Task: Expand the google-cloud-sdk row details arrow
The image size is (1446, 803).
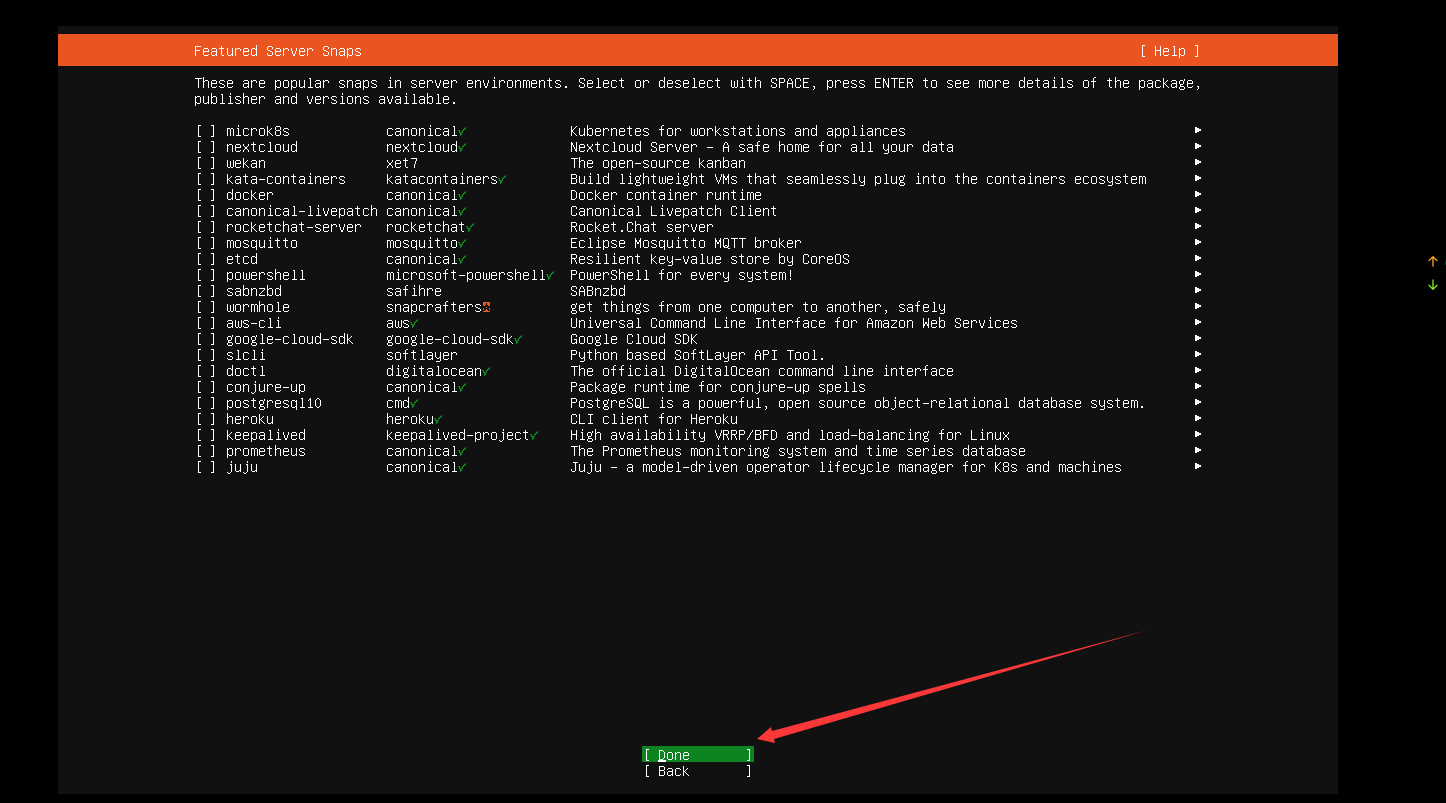Action: tap(1198, 338)
